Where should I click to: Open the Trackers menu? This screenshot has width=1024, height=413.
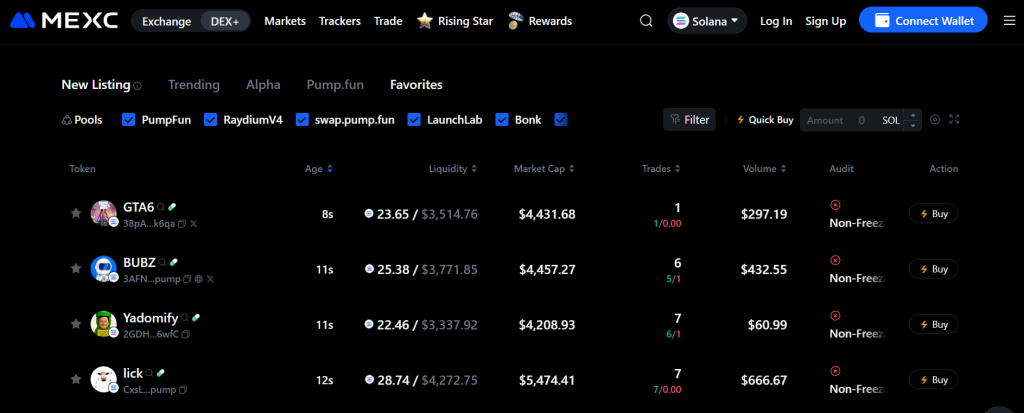[x=340, y=21]
